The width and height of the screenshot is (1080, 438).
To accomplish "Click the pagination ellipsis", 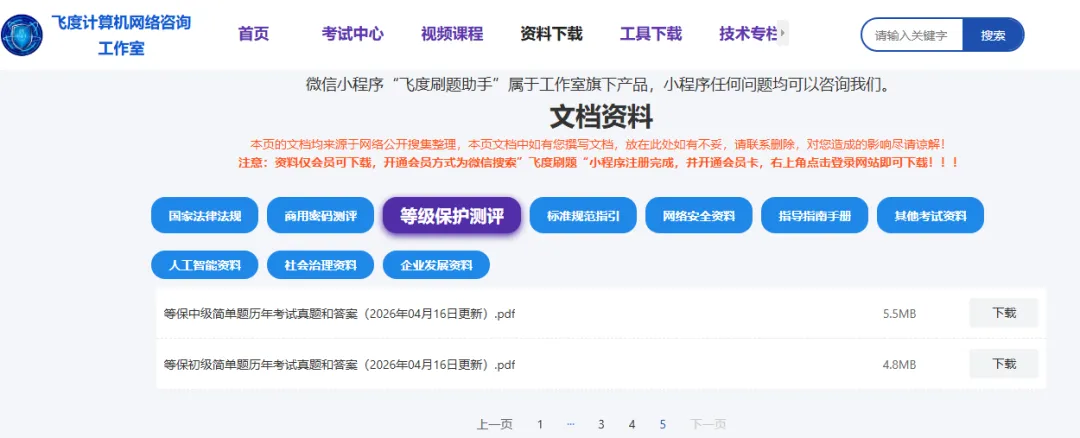I will pos(570,424).
